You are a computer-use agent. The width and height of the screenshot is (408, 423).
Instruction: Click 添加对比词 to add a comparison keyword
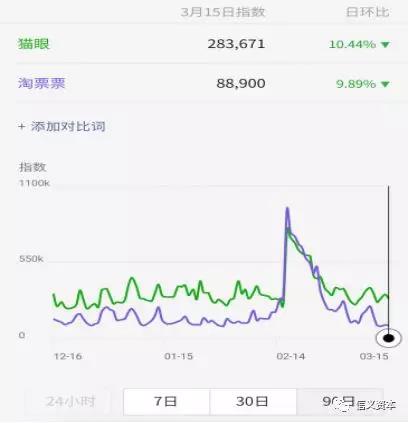click(x=68, y=127)
